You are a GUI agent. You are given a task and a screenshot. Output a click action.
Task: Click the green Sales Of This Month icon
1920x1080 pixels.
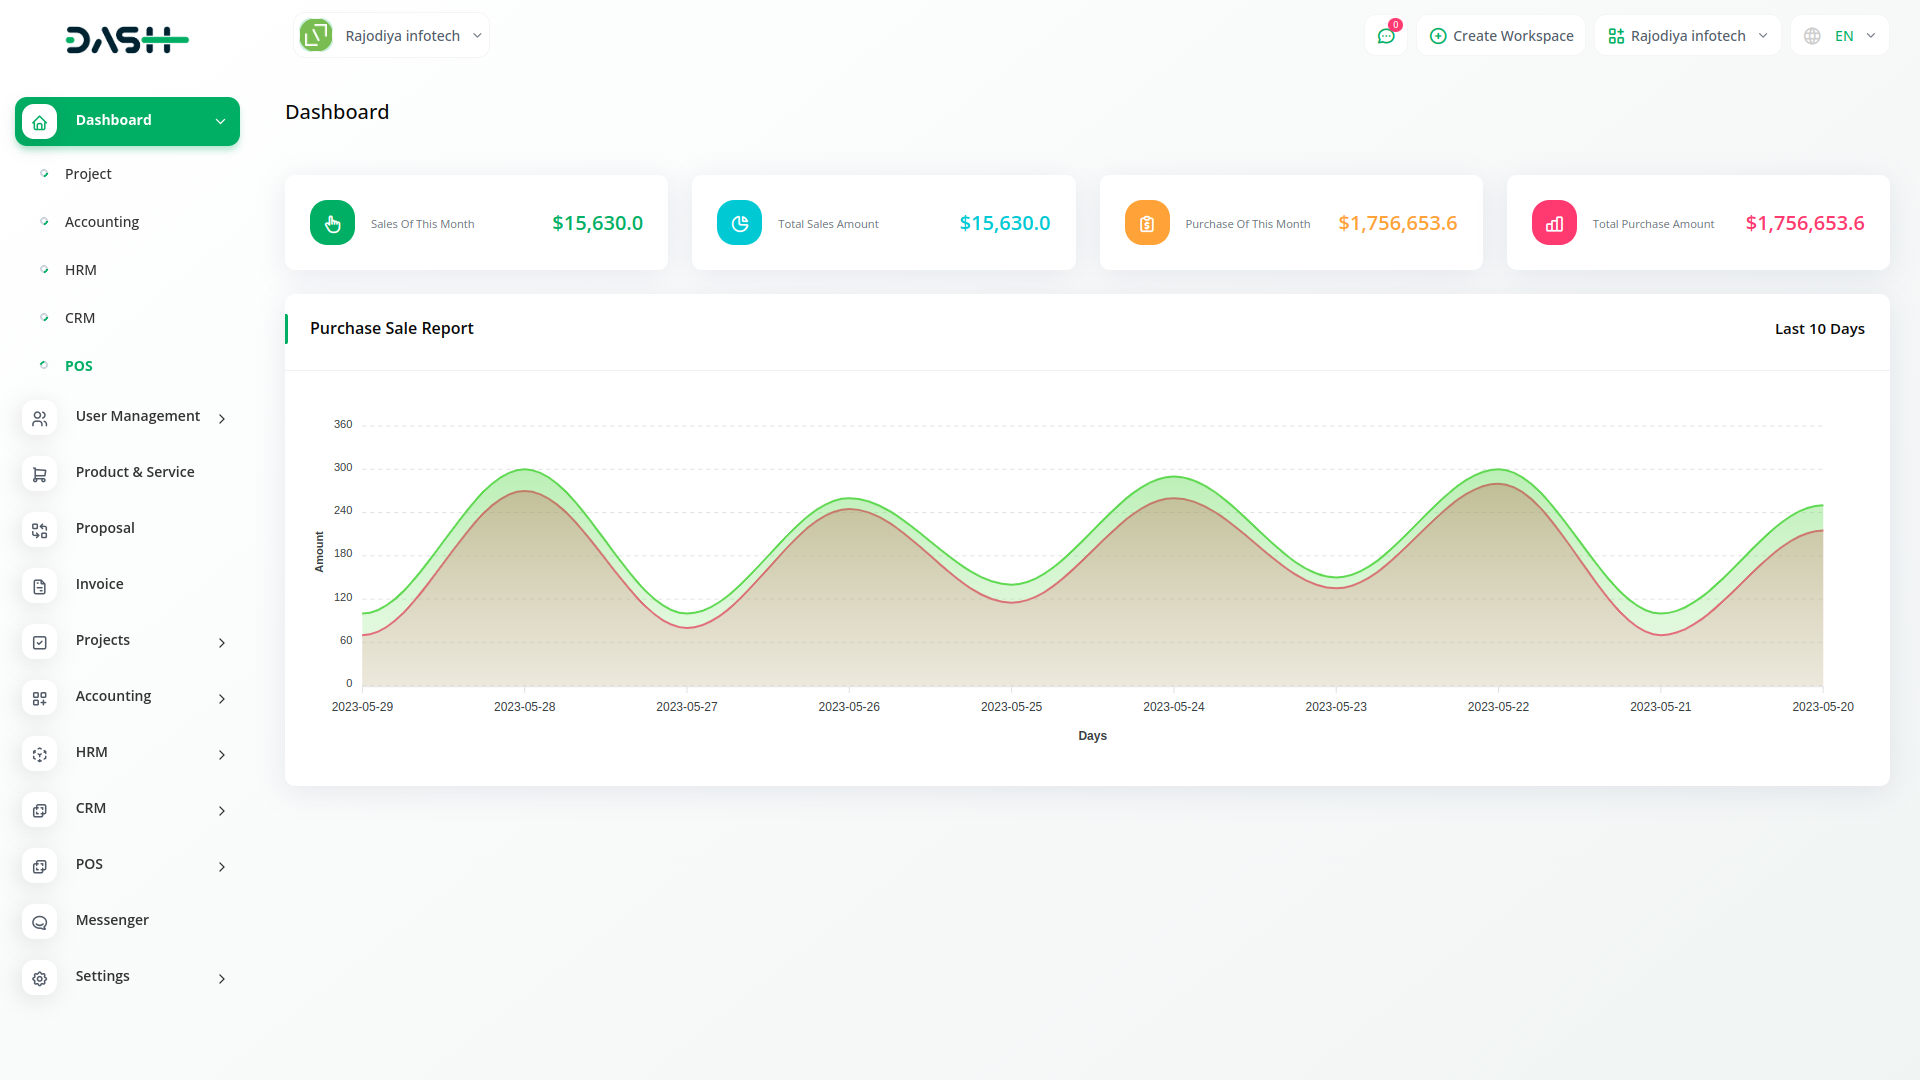point(332,222)
